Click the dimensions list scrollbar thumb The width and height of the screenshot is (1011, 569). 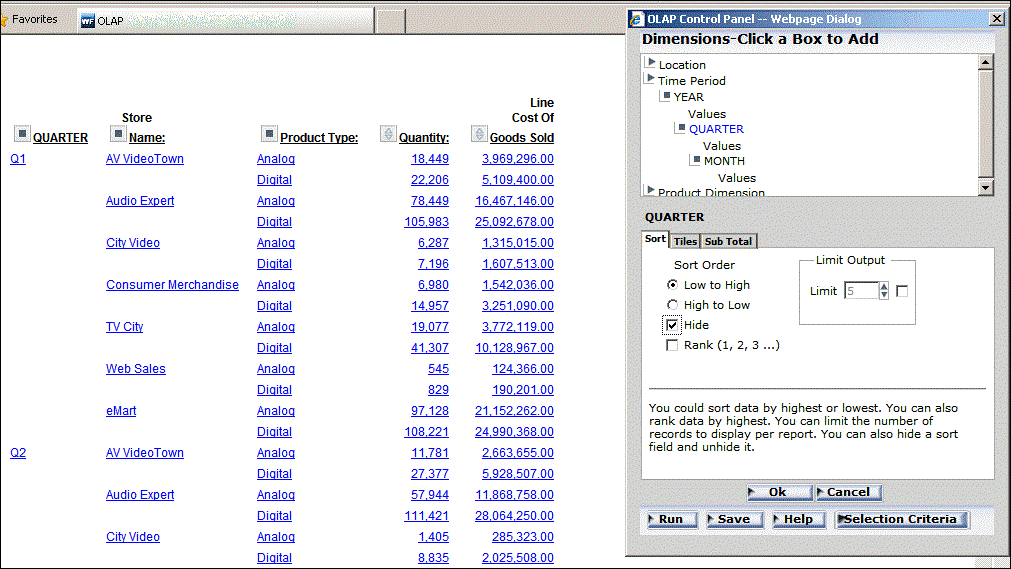(x=985, y=123)
